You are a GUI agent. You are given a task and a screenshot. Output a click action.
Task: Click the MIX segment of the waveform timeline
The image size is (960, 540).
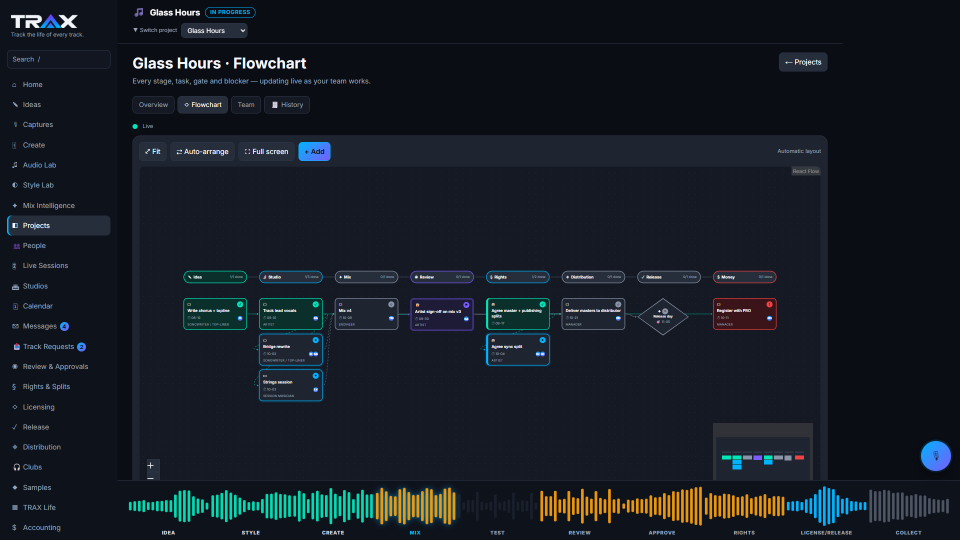tap(415, 507)
